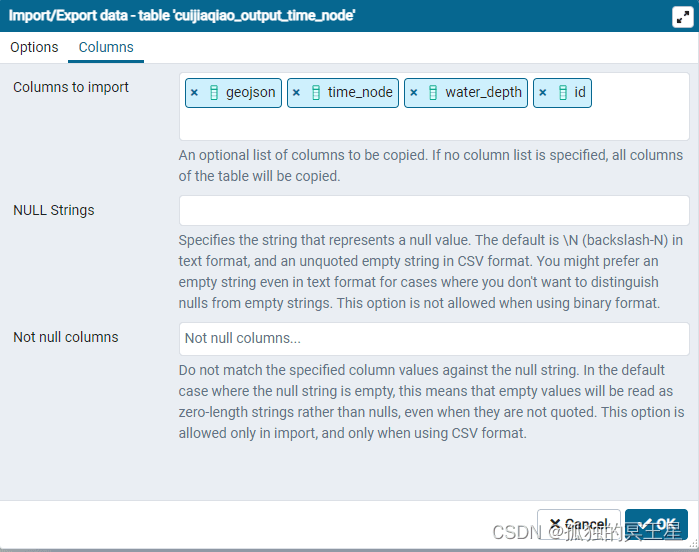This screenshot has height=552, width=699.
Task: Click the id column icon
Action: [562, 92]
